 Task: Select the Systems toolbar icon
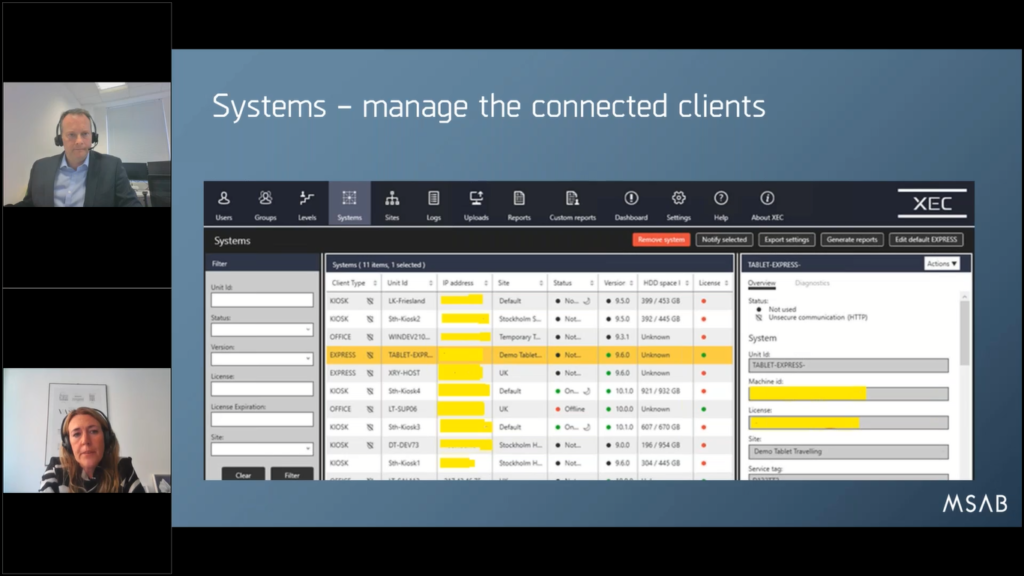349,204
